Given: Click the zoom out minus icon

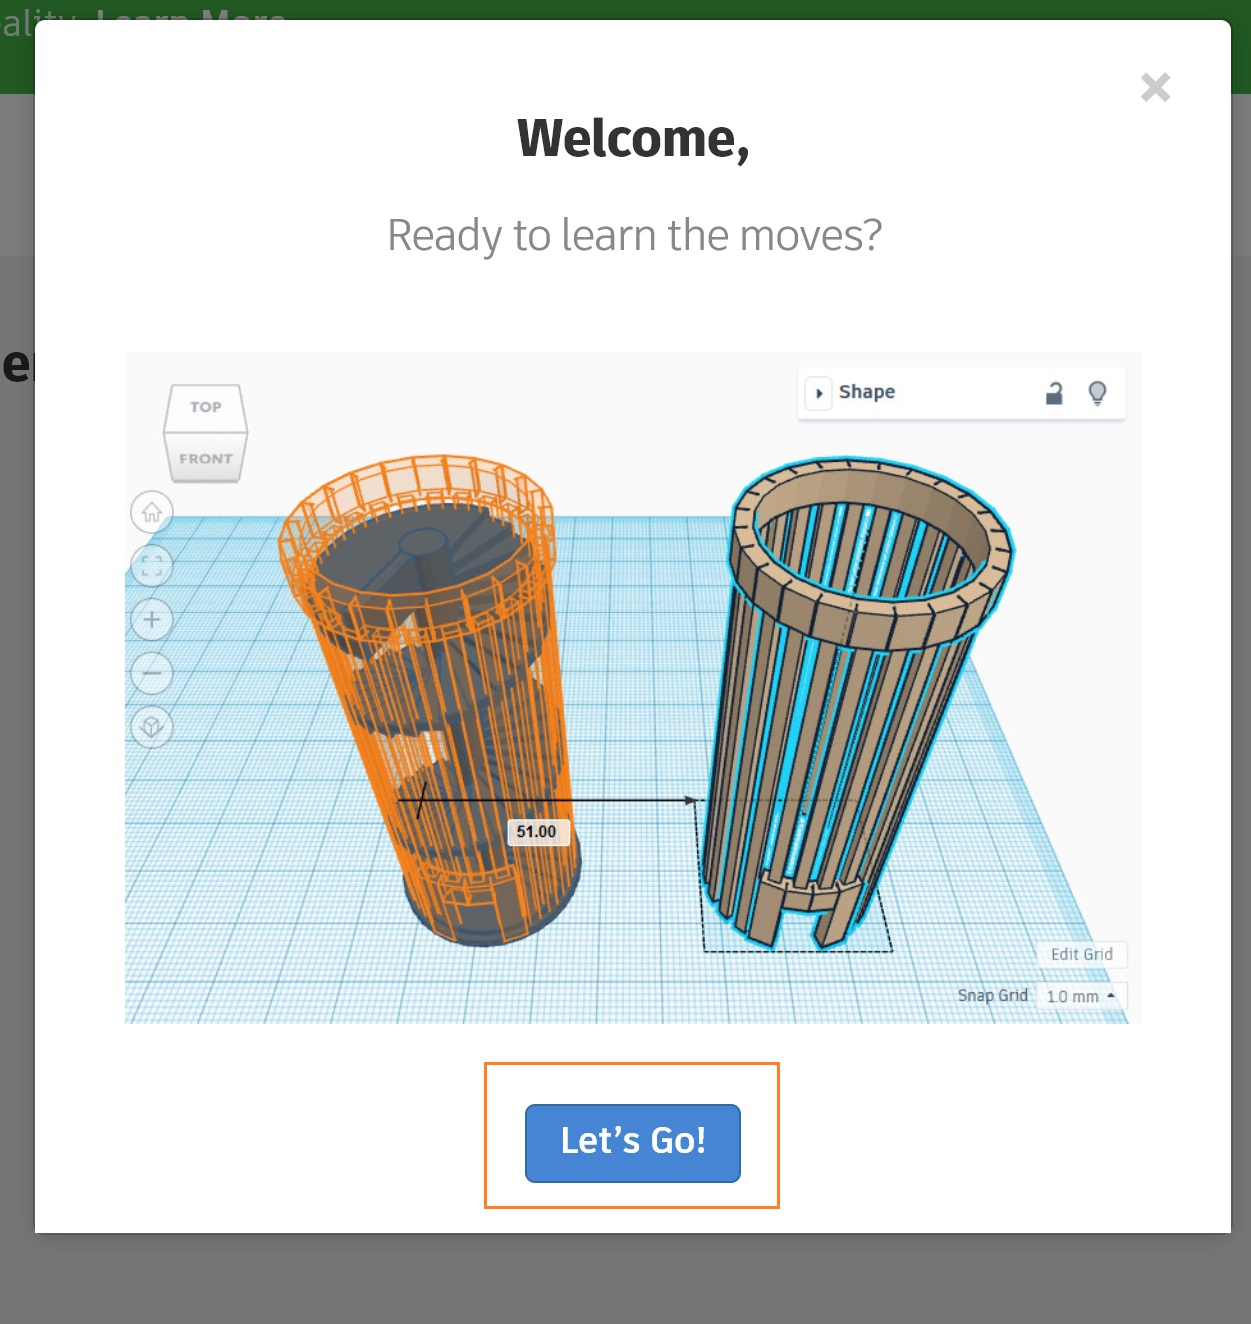Looking at the screenshot, I should [x=152, y=673].
